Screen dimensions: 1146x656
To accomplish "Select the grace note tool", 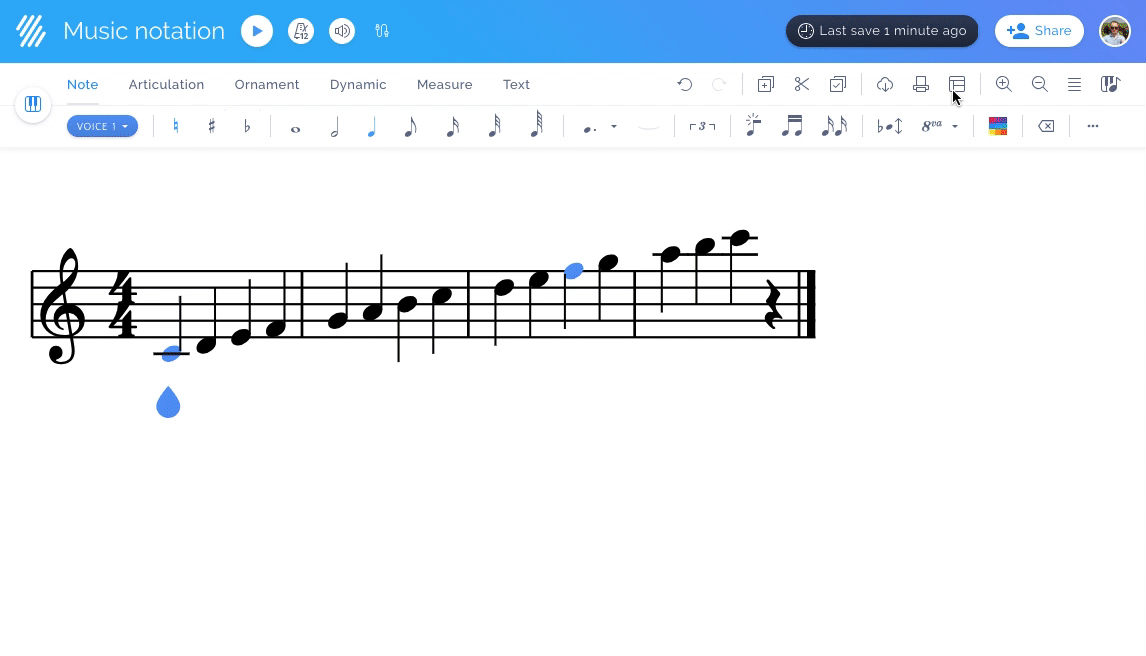I will (x=753, y=126).
